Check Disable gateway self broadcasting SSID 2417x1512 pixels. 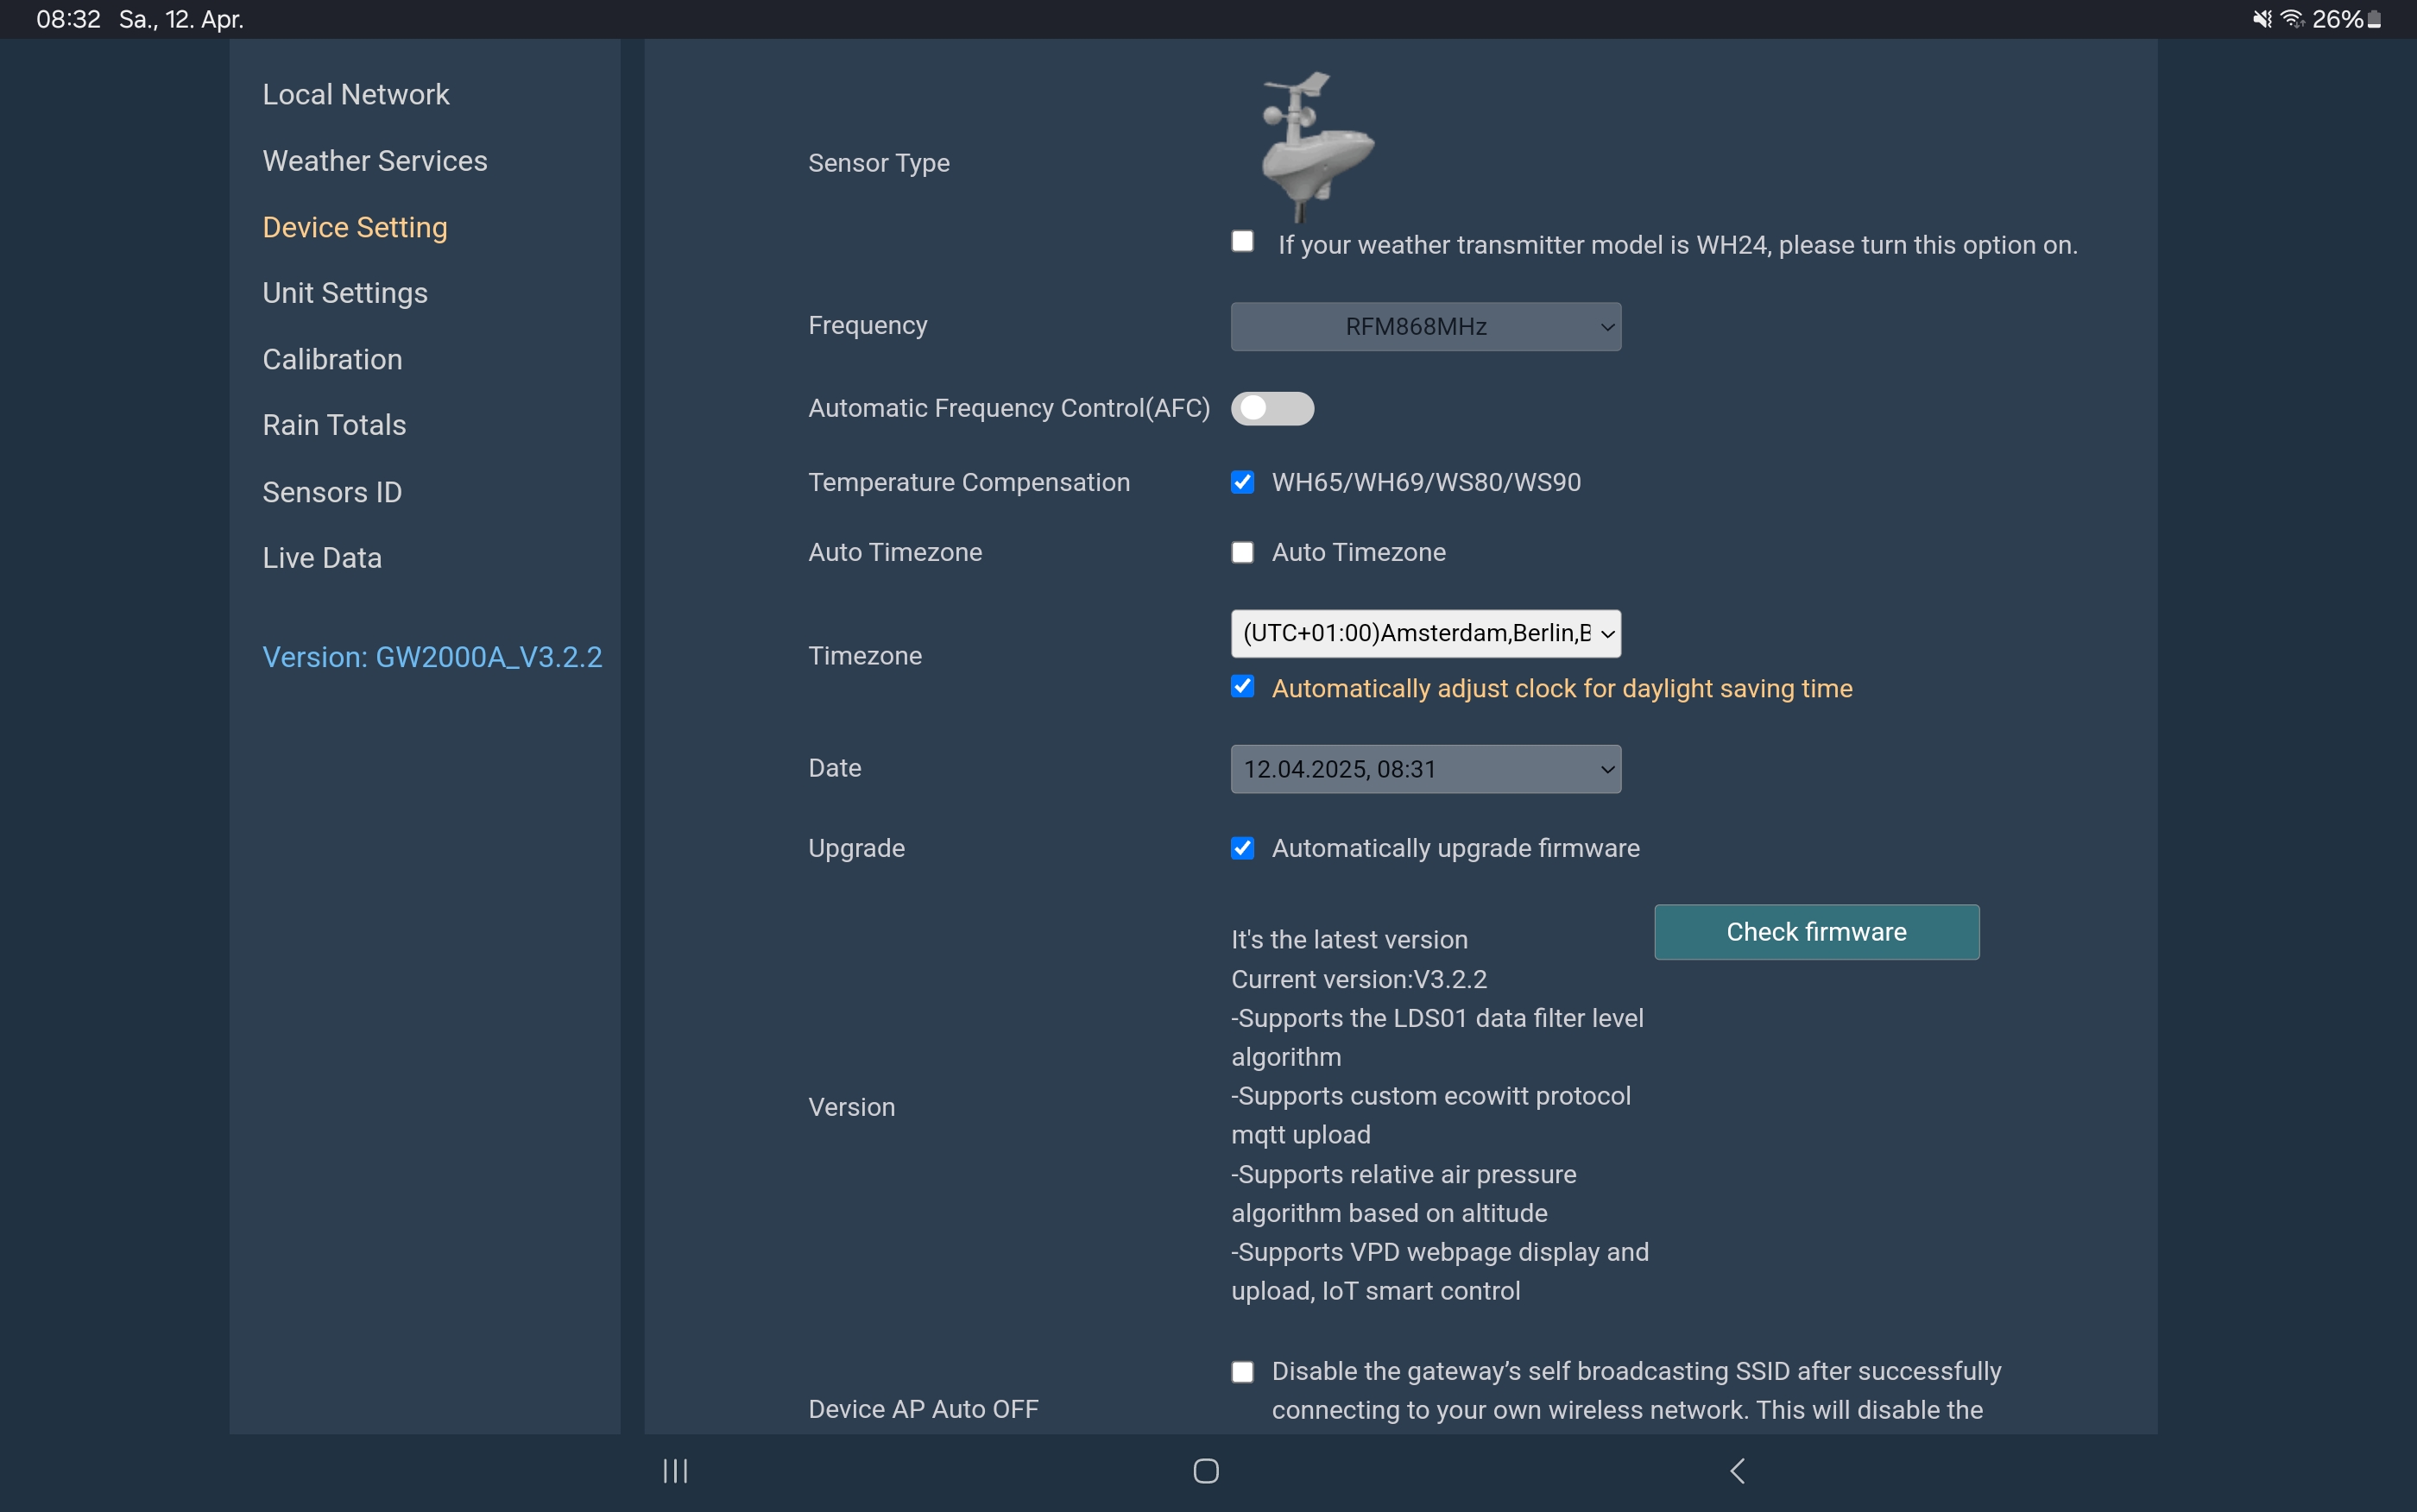[1242, 1372]
